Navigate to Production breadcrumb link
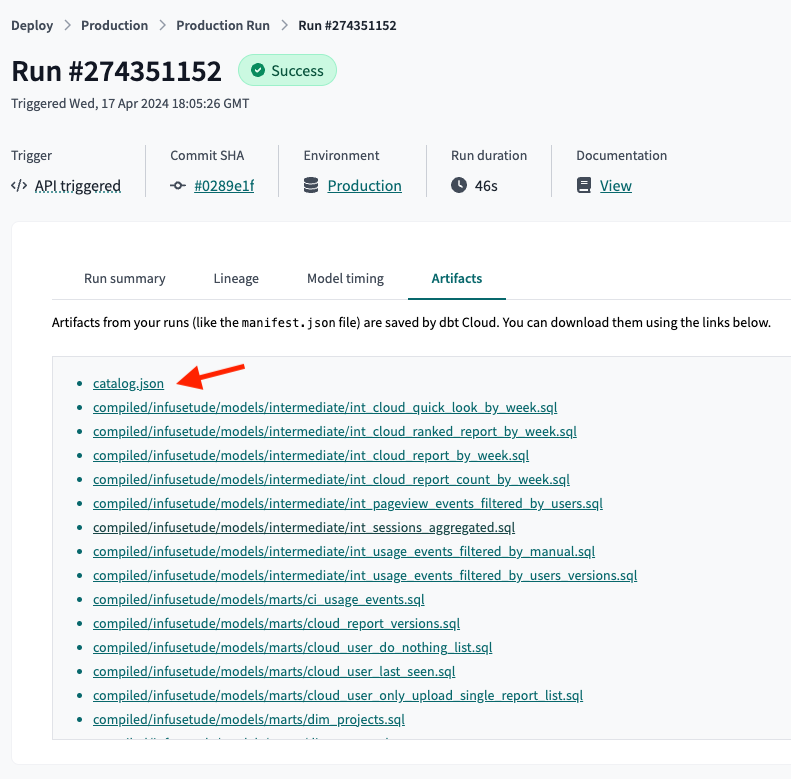The width and height of the screenshot is (791, 779). click(114, 25)
